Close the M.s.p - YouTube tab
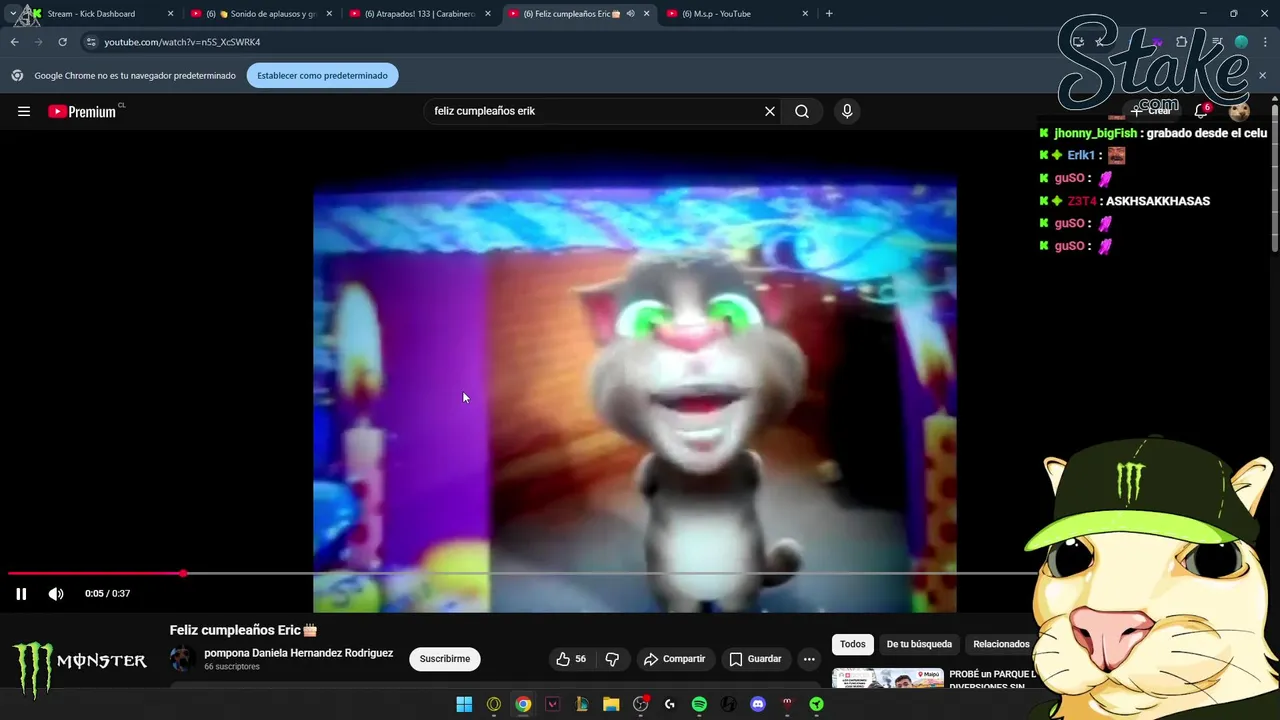The image size is (1280, 720). click(x=805, y=14)
